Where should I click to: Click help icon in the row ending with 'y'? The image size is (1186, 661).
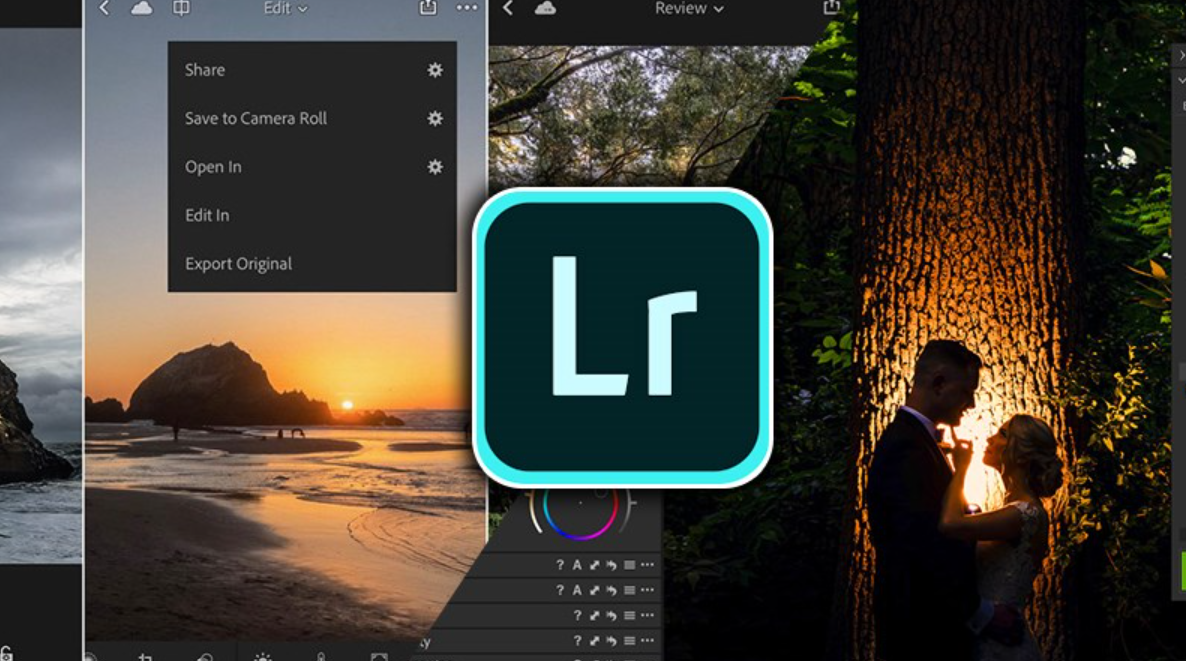(577, 641)
